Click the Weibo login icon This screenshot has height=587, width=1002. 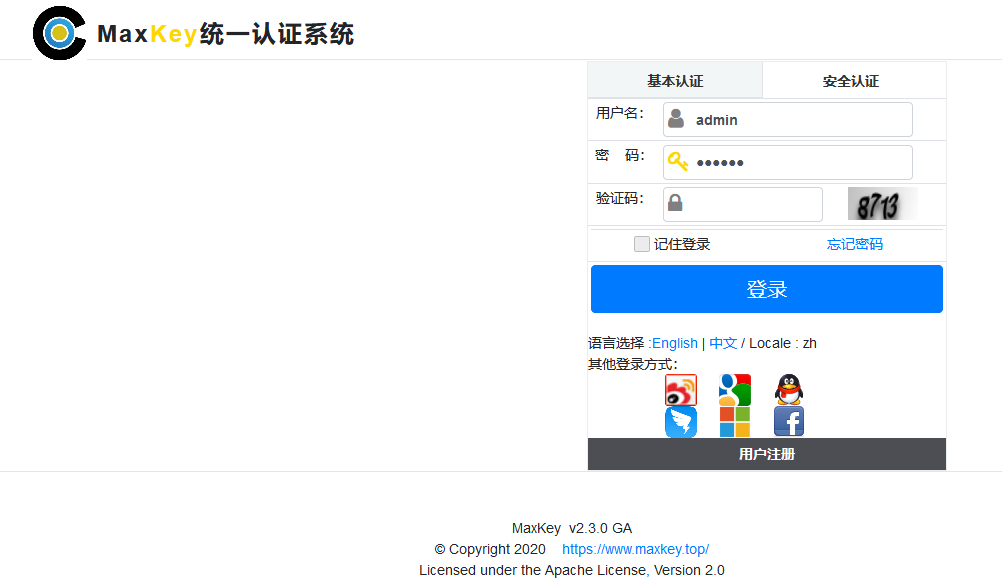pos(680,388)
